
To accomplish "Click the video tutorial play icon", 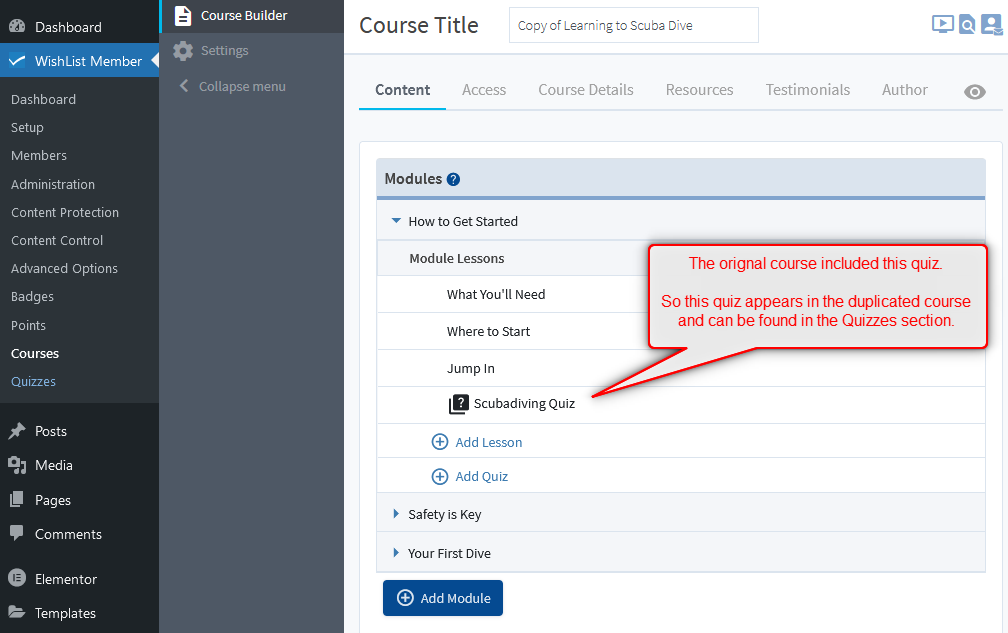I will [942, 24].
